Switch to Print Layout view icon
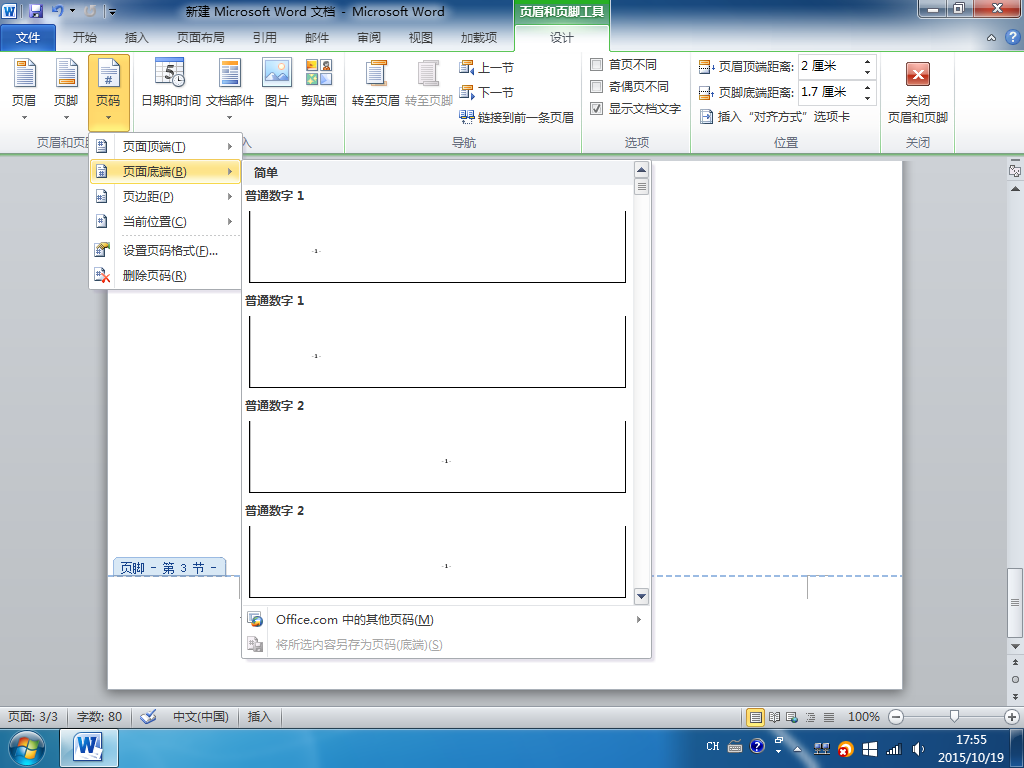The width and height of the screenshot is (1024, 768). (756, 717)
